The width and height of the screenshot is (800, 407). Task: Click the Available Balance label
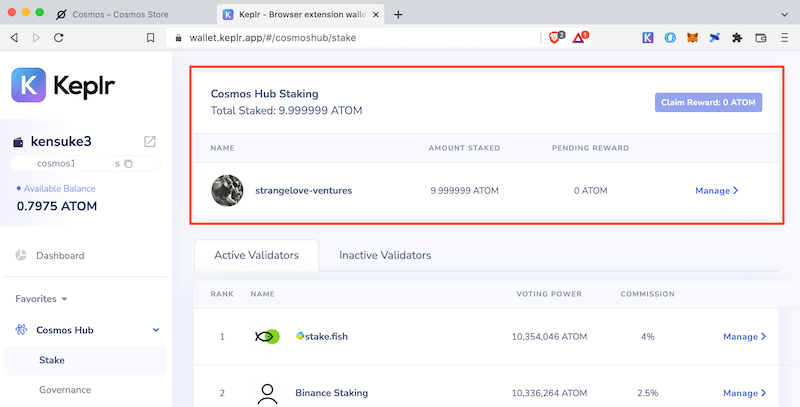click(x=59, y=188)
